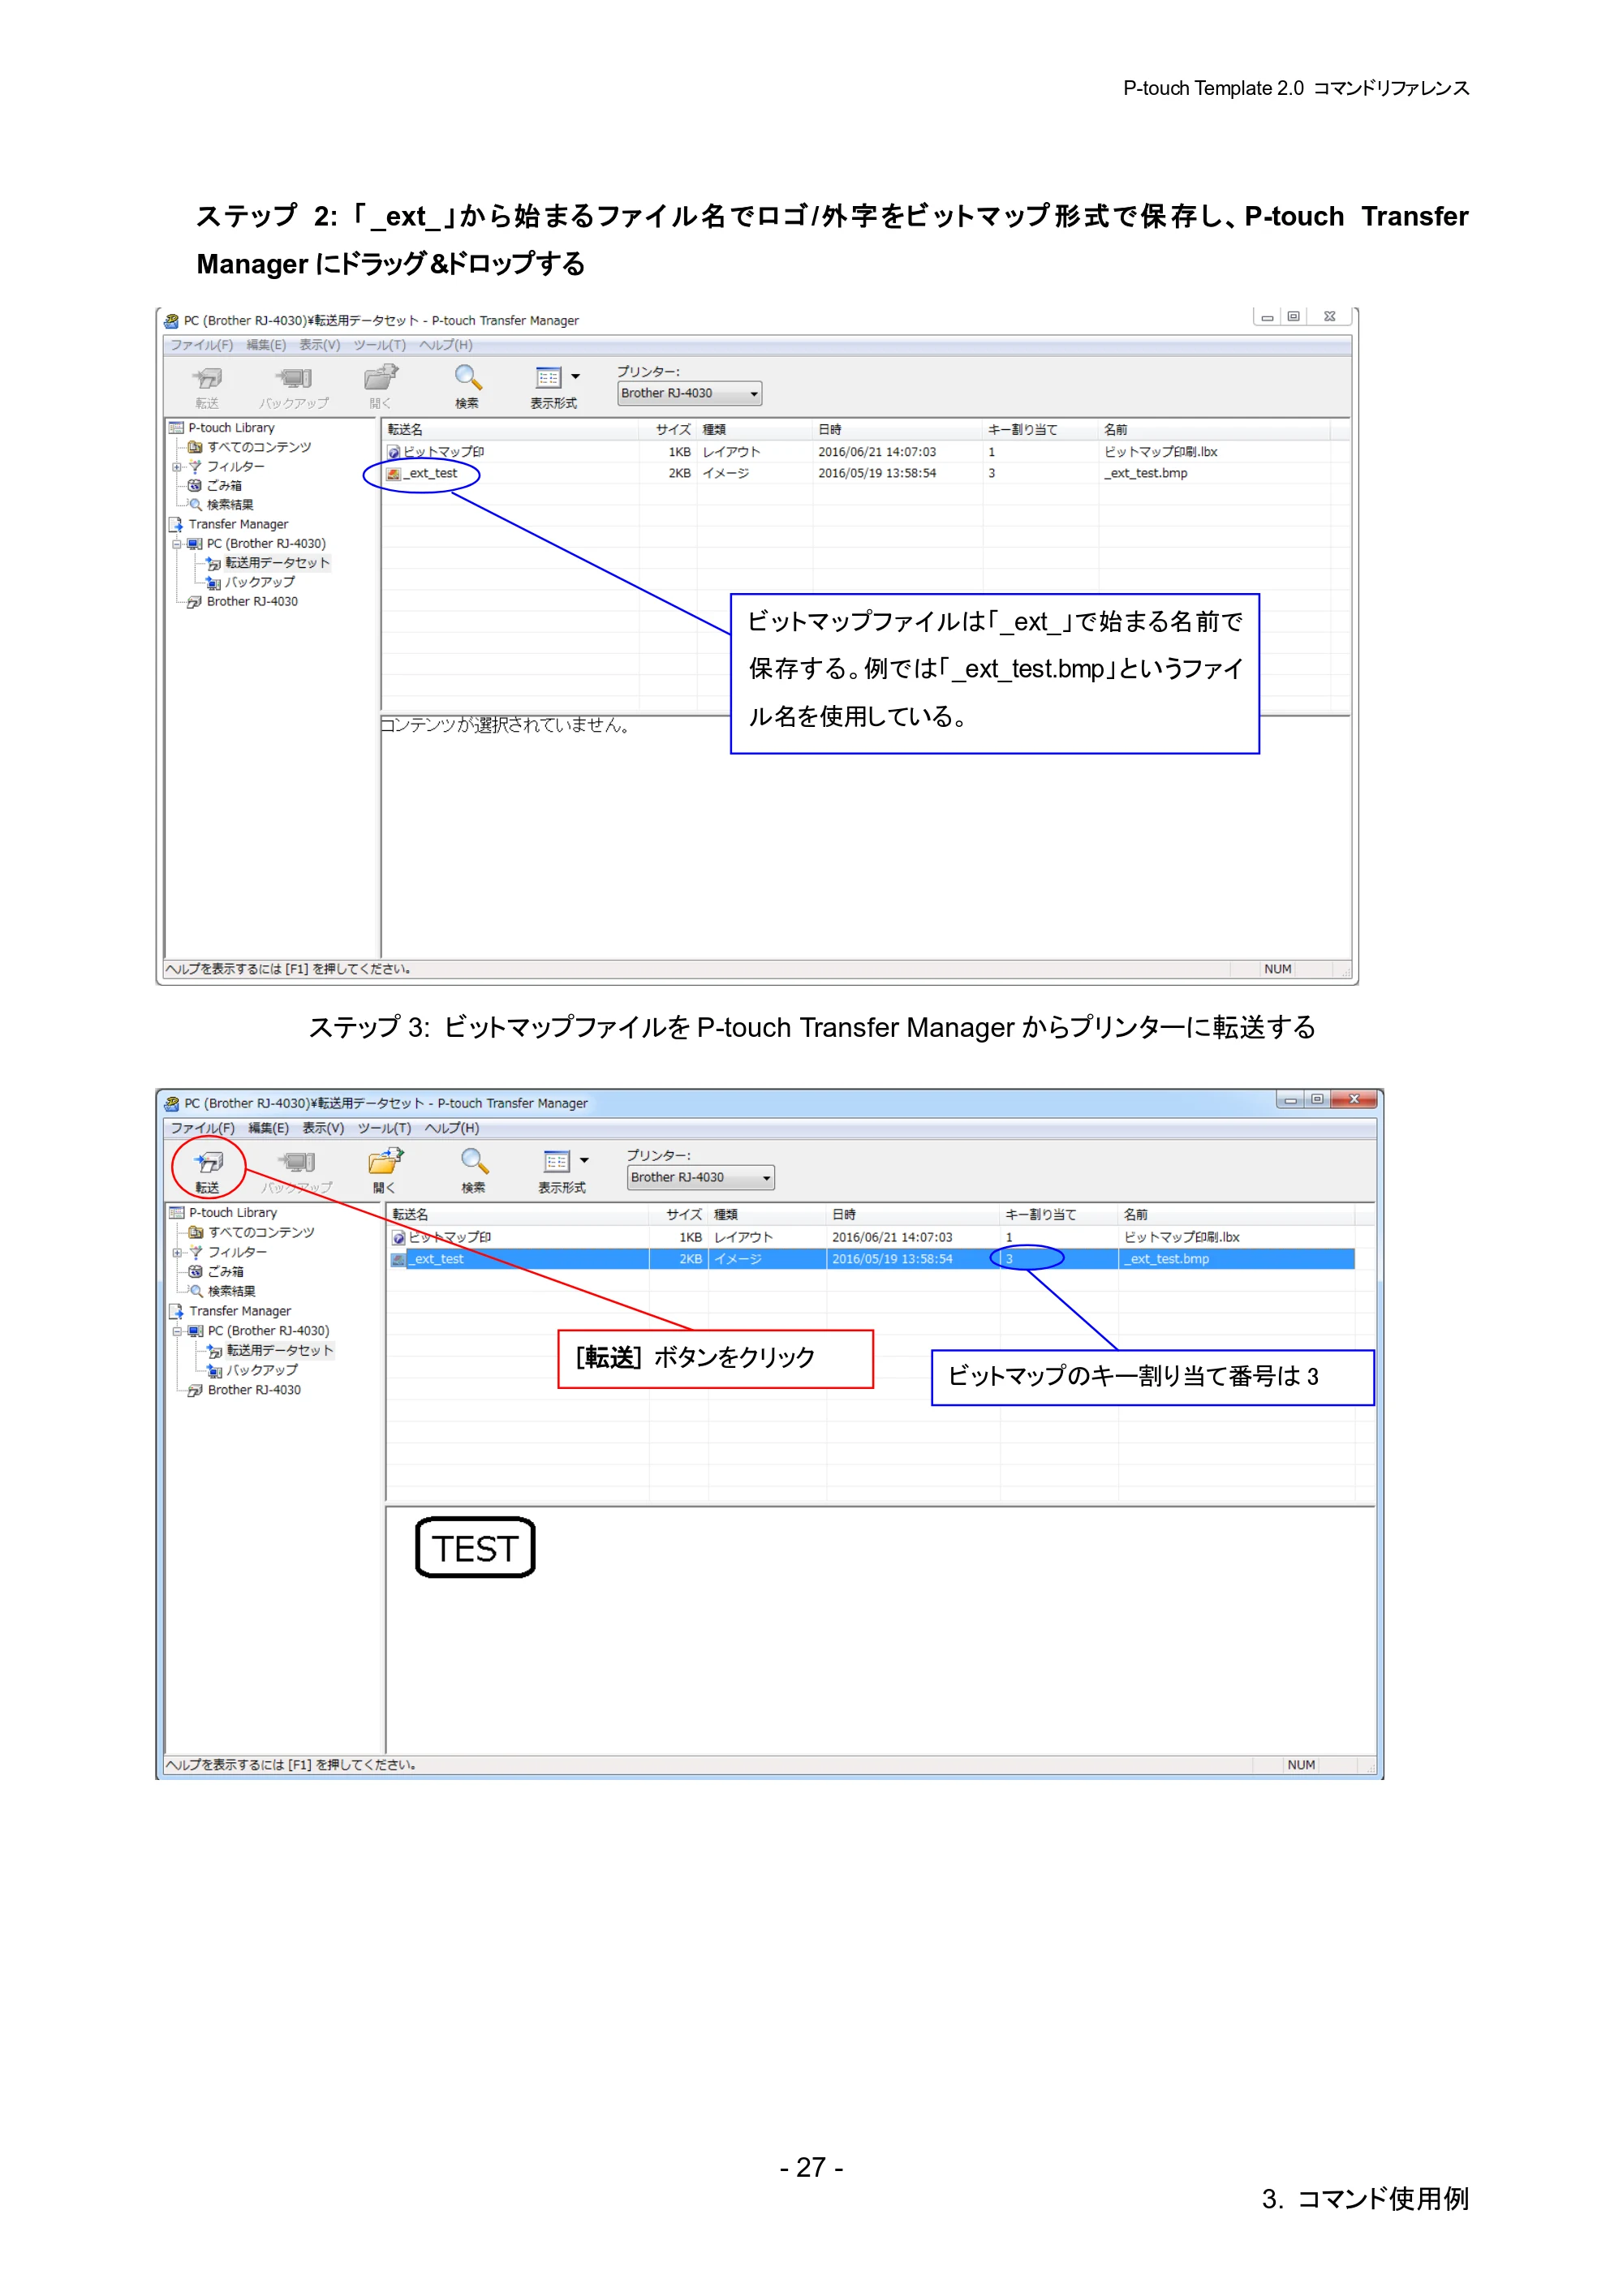This screenshot has height=2296, width=1623.
Task: Select ごみ箱 trash item in Step 3 tree
Action: 217,1272
